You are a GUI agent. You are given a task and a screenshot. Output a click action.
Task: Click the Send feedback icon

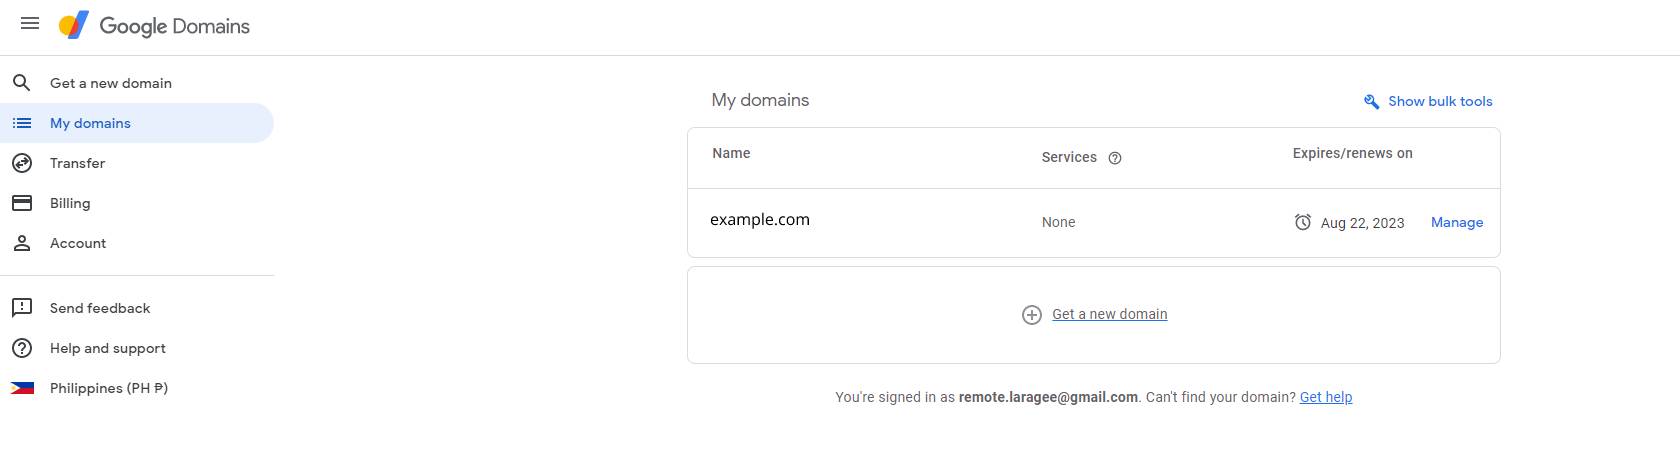[21, 308]
